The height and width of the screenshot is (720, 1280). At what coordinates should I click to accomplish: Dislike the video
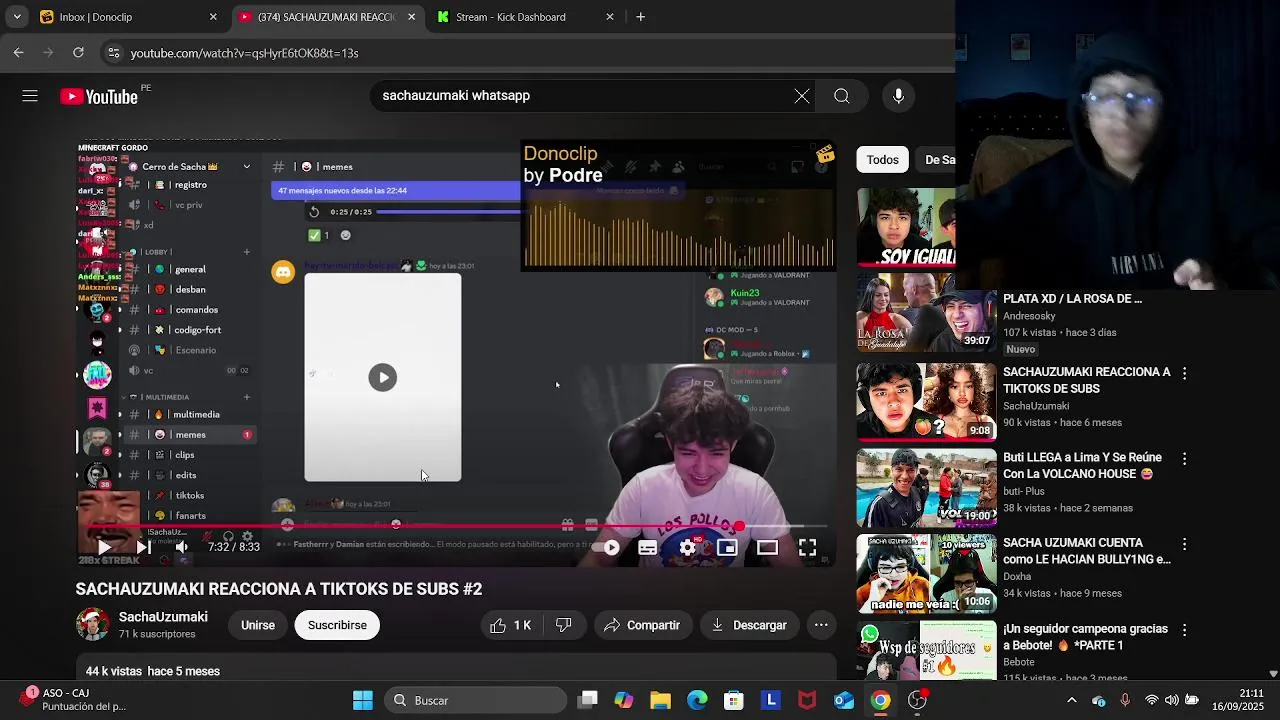pos(564,625)
